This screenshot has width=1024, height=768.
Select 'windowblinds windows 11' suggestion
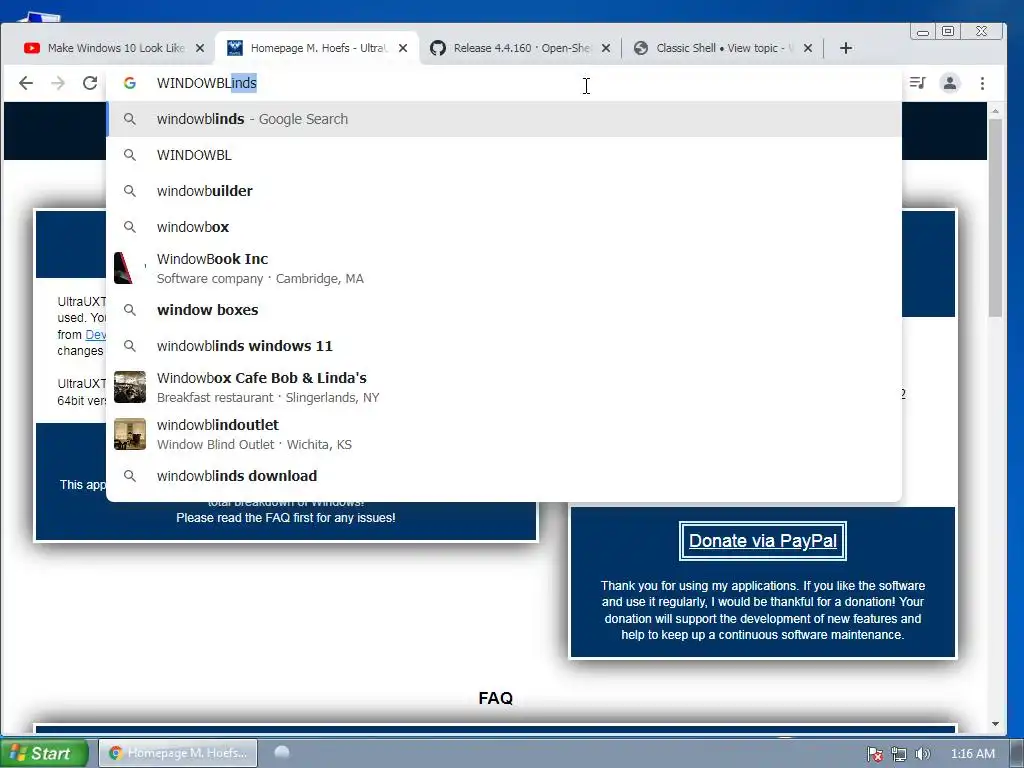click(x=504, y=345)
